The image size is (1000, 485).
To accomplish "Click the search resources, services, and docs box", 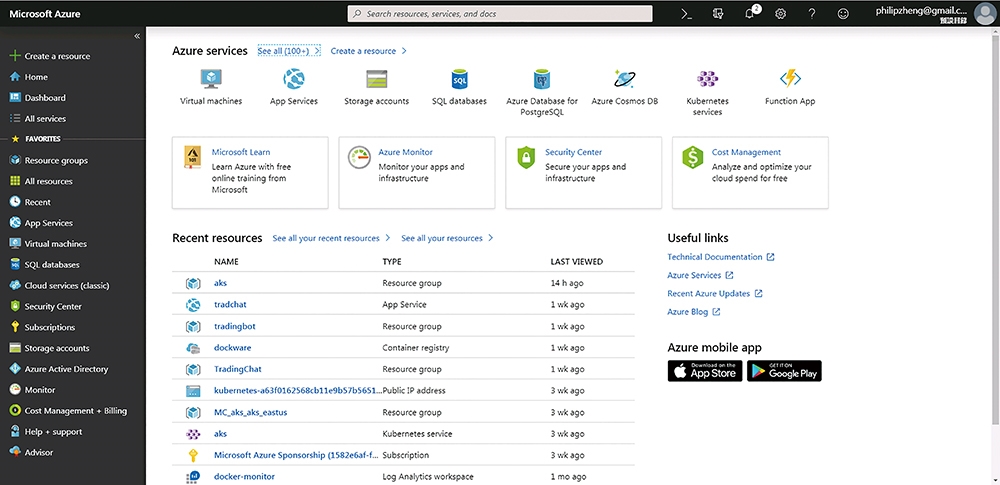I will [x=500, y=13].
